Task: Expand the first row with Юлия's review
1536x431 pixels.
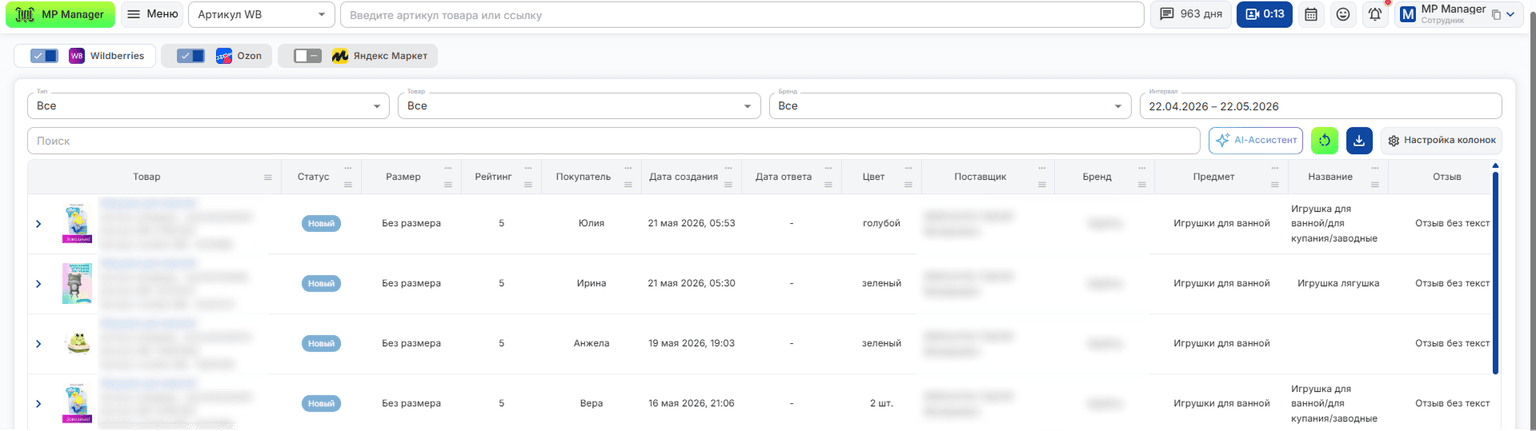Action: tap(39, 224)
